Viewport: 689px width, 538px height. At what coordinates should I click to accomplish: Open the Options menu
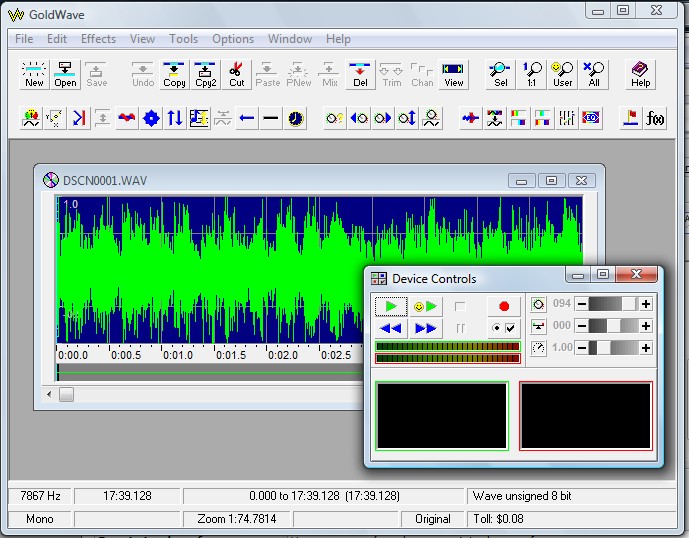click(233, 39)
